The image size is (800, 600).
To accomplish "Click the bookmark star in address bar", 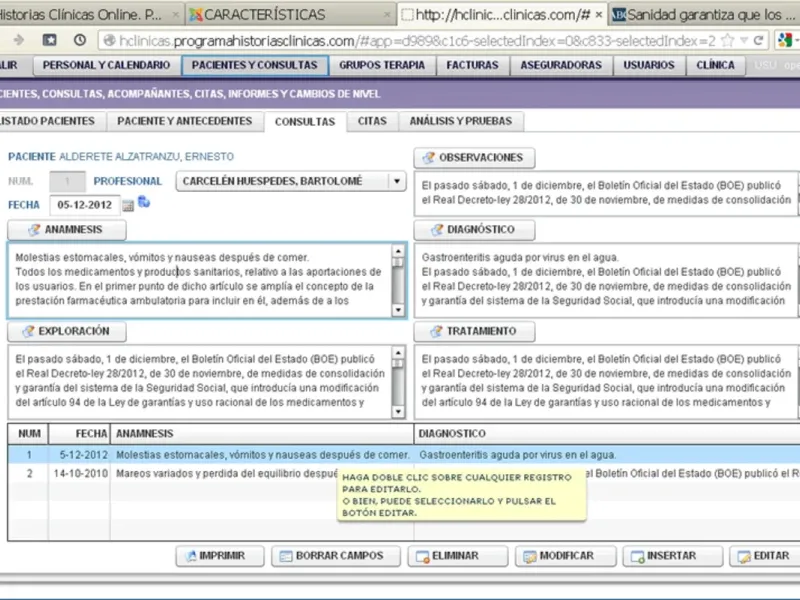I will click(x=728, y=40).
